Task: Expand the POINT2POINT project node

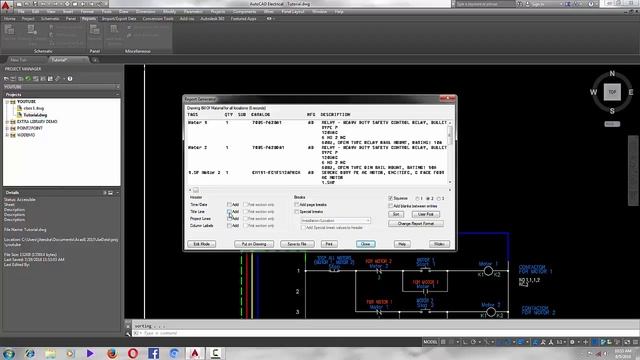Action: coord(7,128)
